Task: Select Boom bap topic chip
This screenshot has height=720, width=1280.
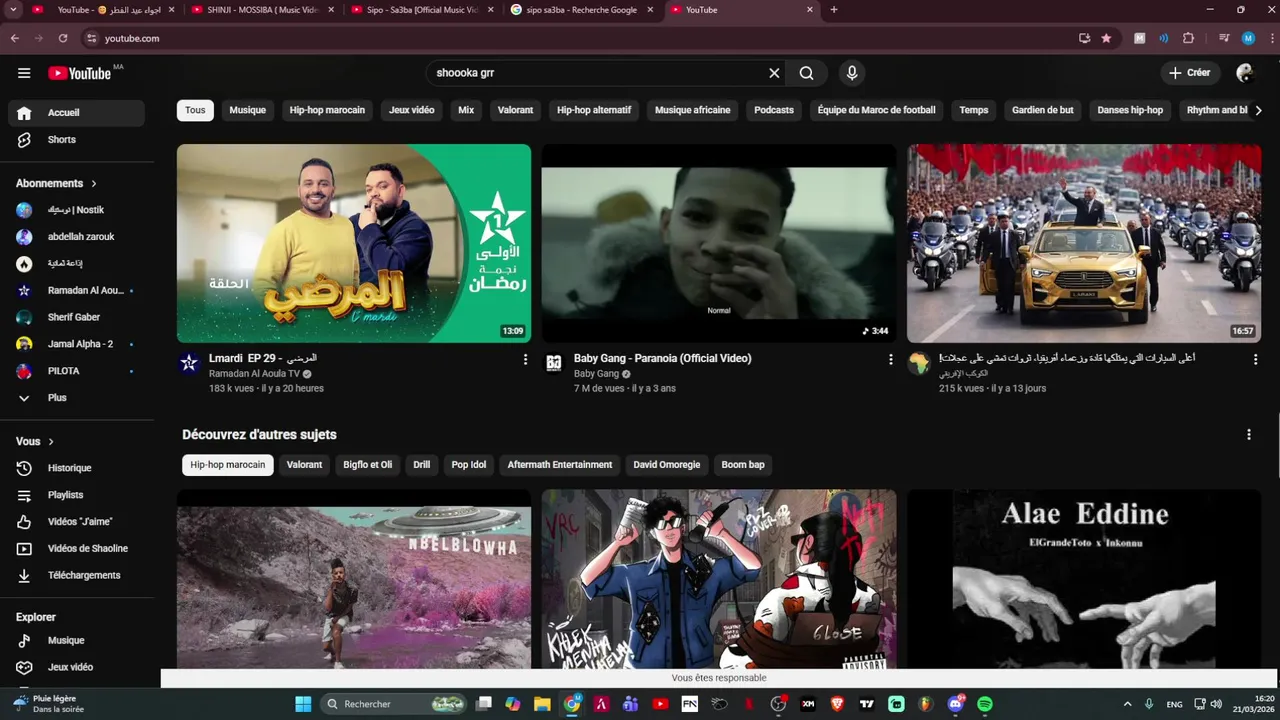Action: (743, 465)
